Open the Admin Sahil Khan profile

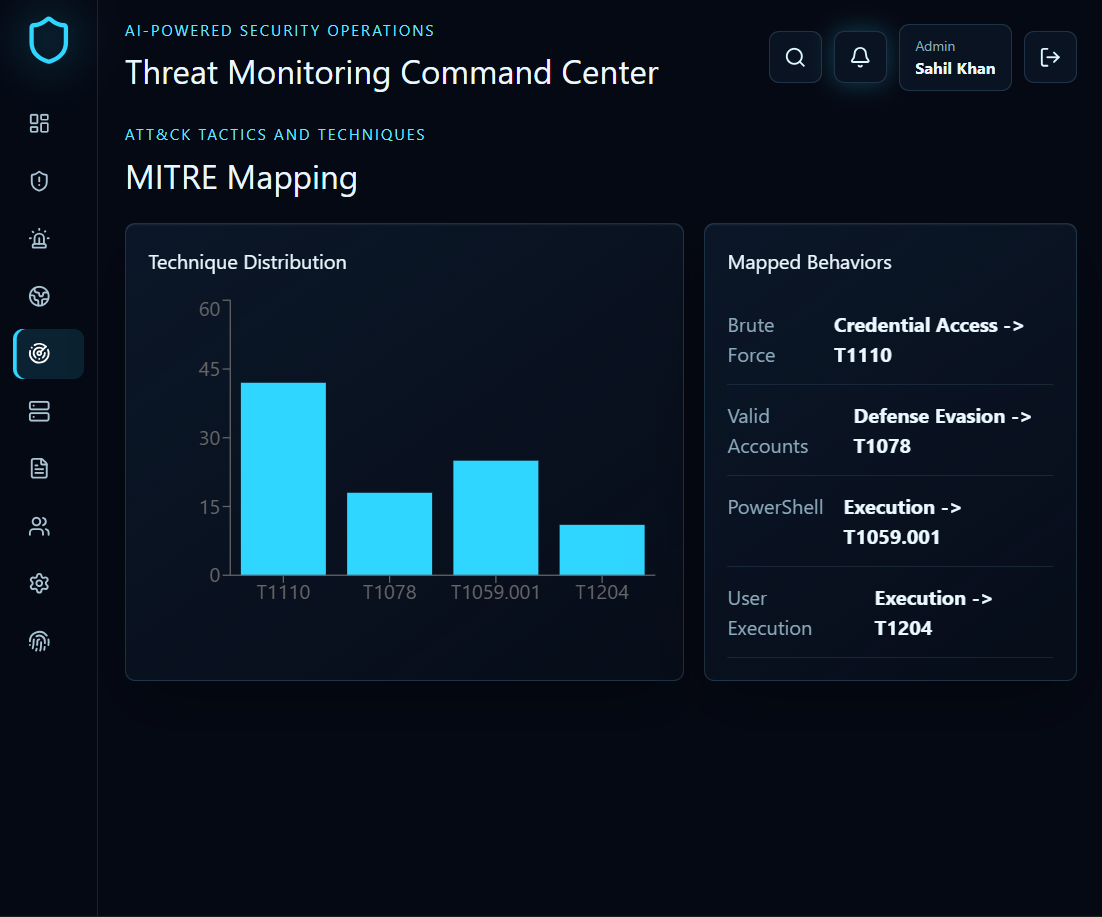[955, 58]
